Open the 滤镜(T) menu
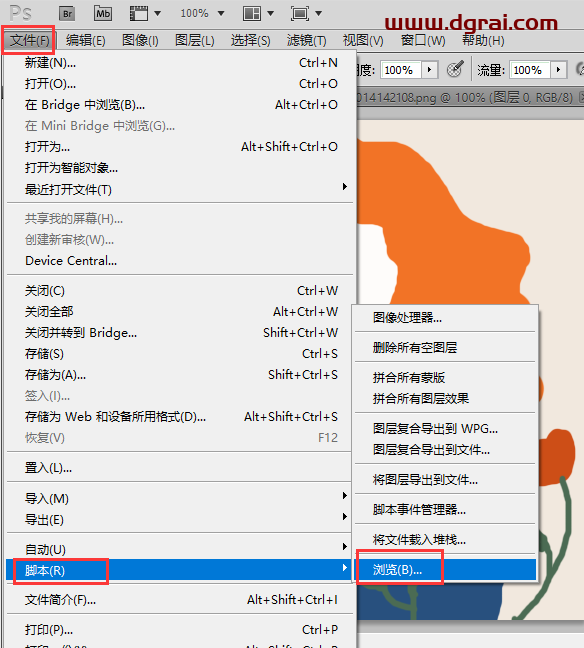The image size is (584, 648). click(306, 40)
